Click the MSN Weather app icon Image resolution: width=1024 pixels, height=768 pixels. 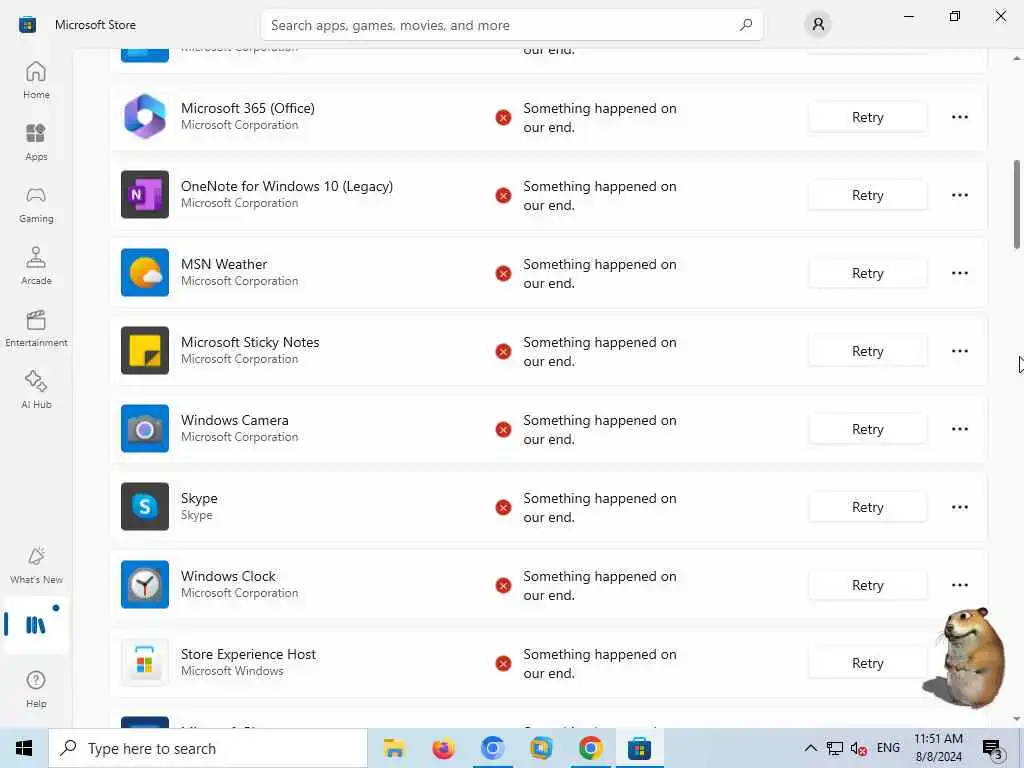(145, 272)
